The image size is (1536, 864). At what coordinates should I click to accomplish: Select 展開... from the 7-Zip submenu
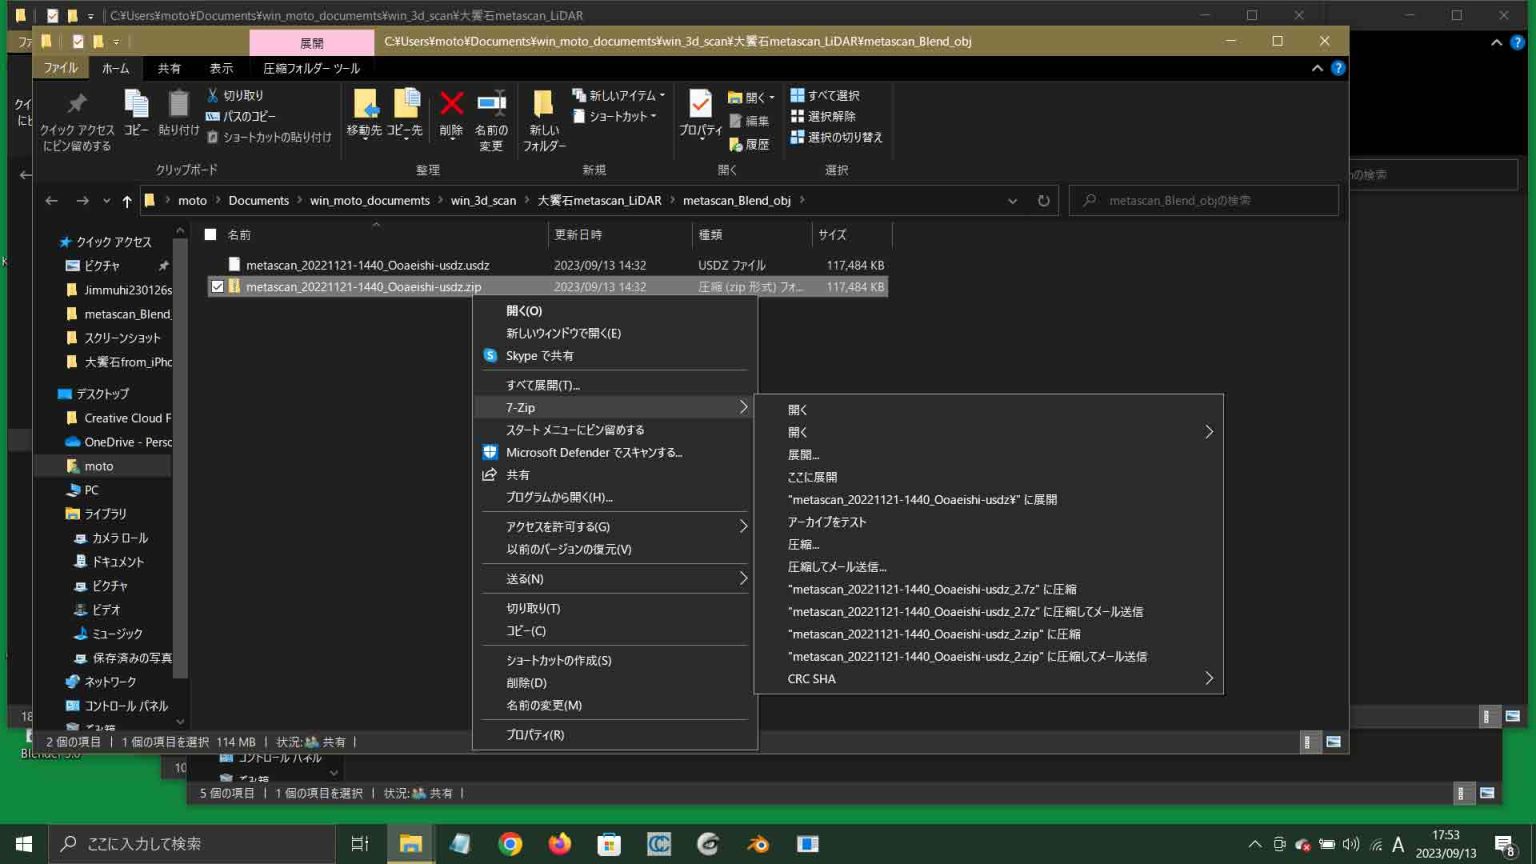click(803, 454)
